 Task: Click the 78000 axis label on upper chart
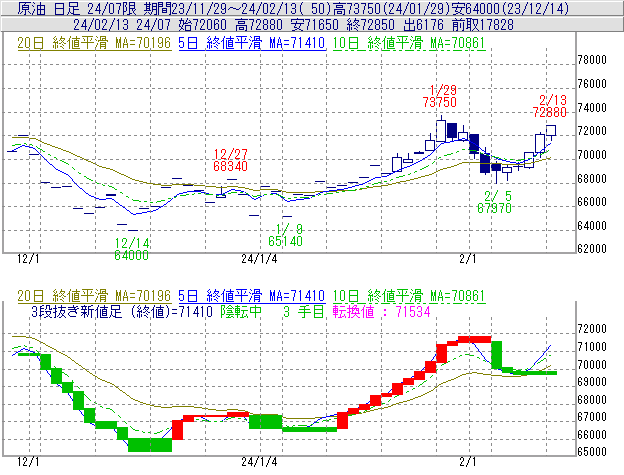592,60
